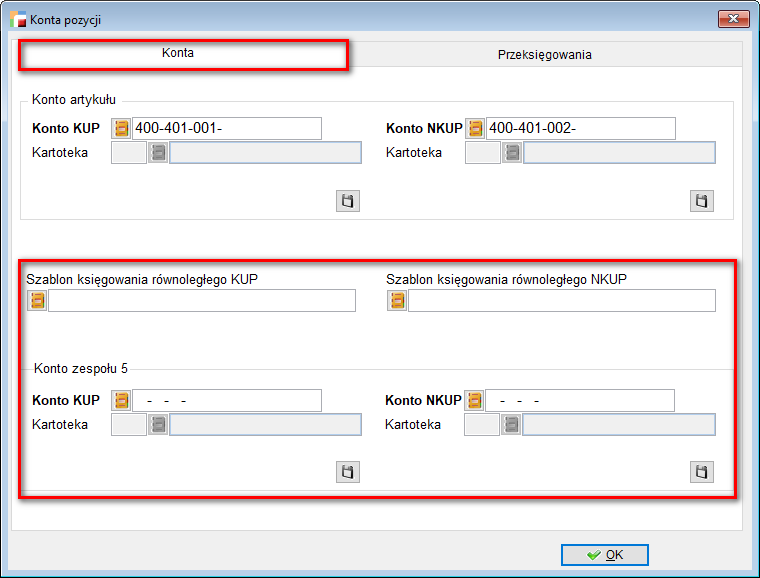Click Kartoteka lookup icon under article Konto NKUP
Viewport: 760px width, 578px height.
[x=512, y=153]
